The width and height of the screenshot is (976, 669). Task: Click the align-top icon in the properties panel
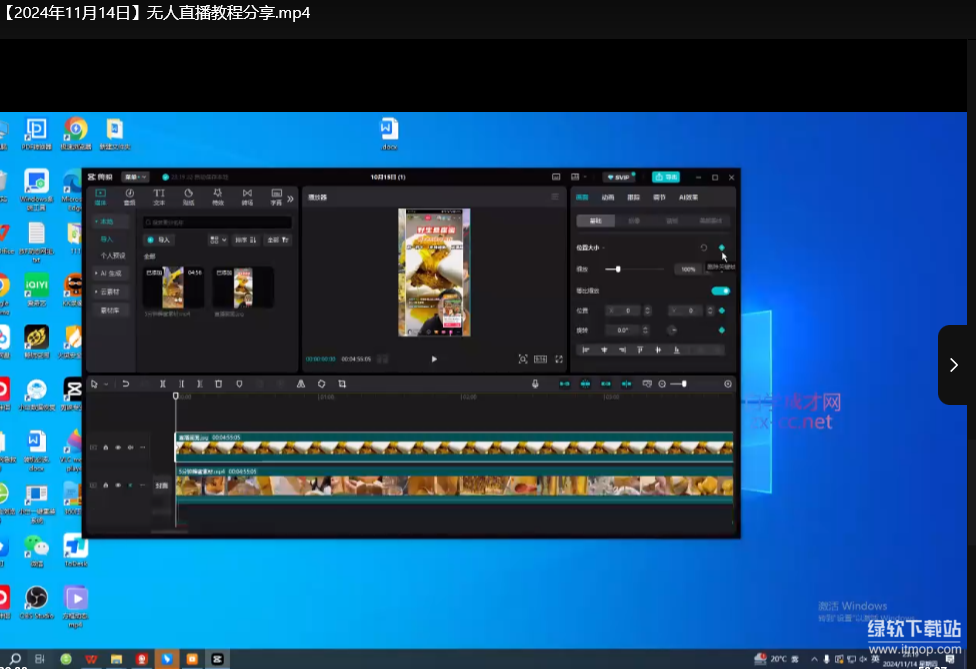tap(640, 350)
